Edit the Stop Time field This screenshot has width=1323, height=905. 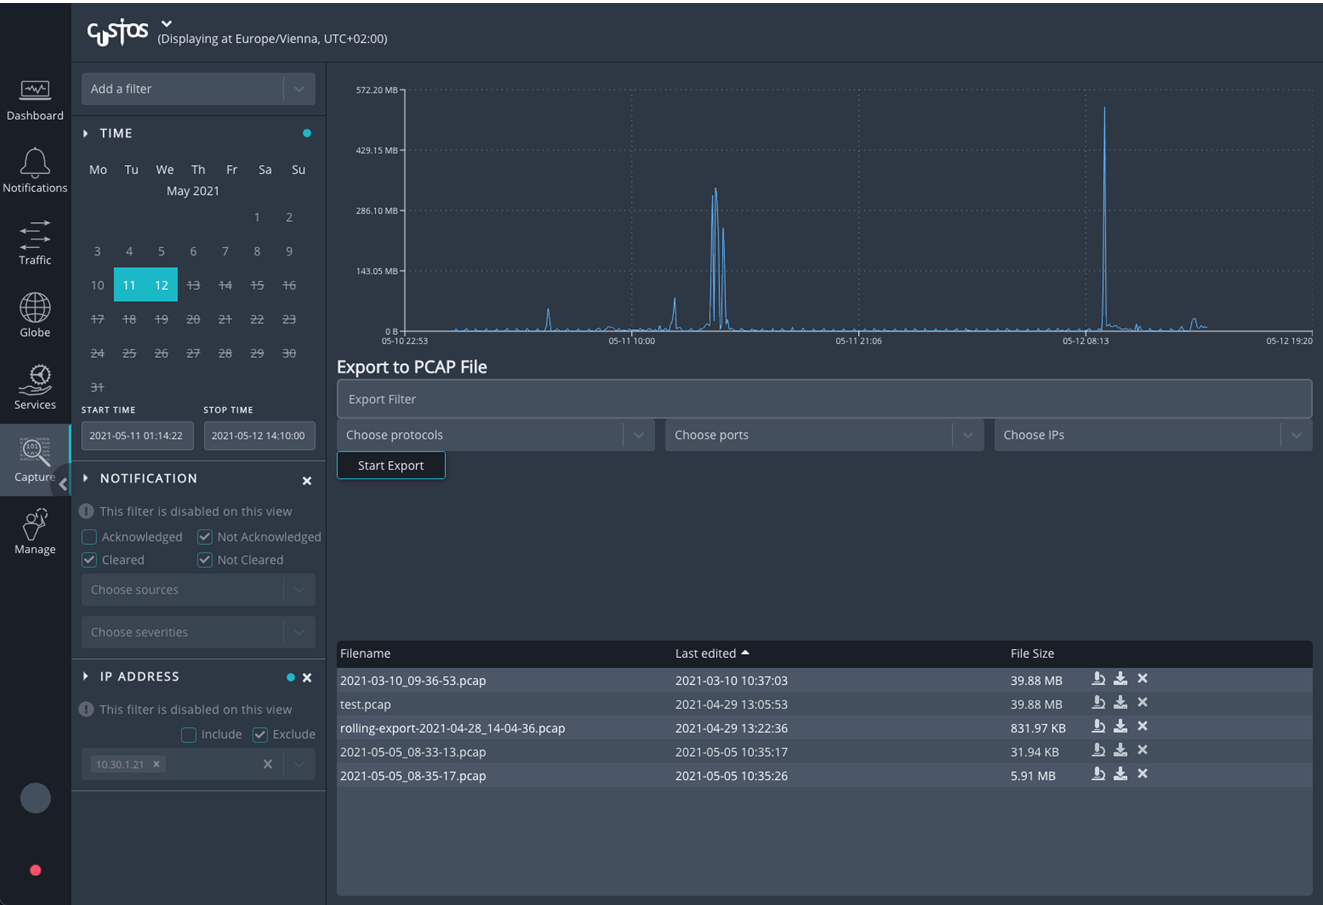coord(259,436)
